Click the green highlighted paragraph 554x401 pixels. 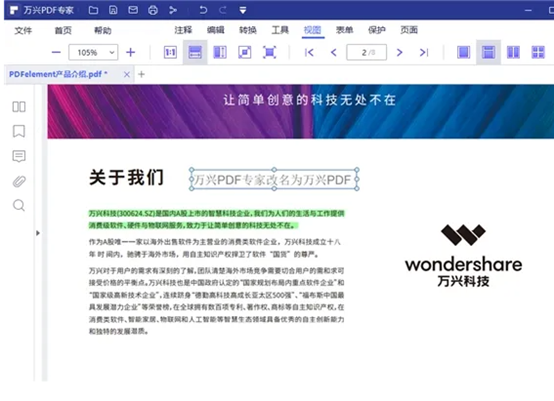tap(216, 219)
